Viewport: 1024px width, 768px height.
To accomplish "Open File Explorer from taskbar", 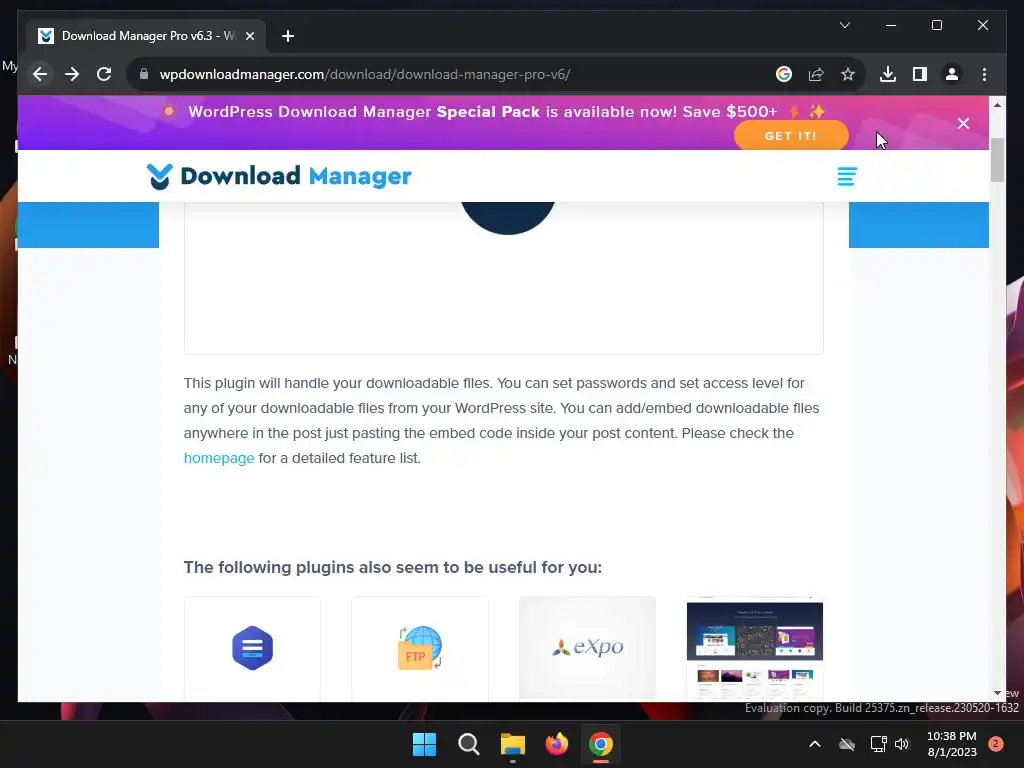I will point(513,744).
